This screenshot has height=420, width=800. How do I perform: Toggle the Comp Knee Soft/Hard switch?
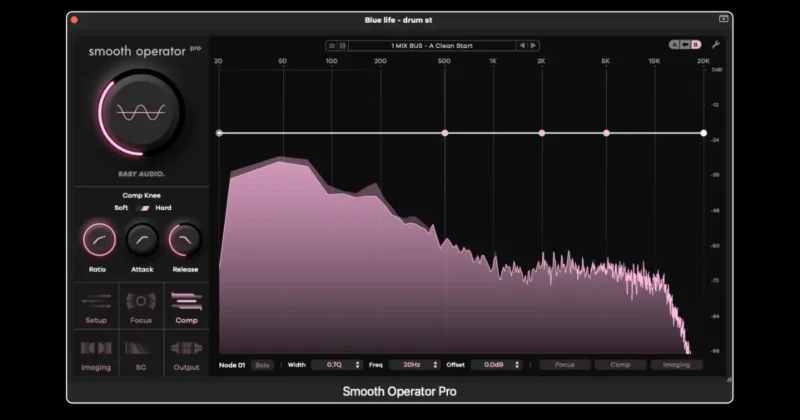[x=145, y=208]
